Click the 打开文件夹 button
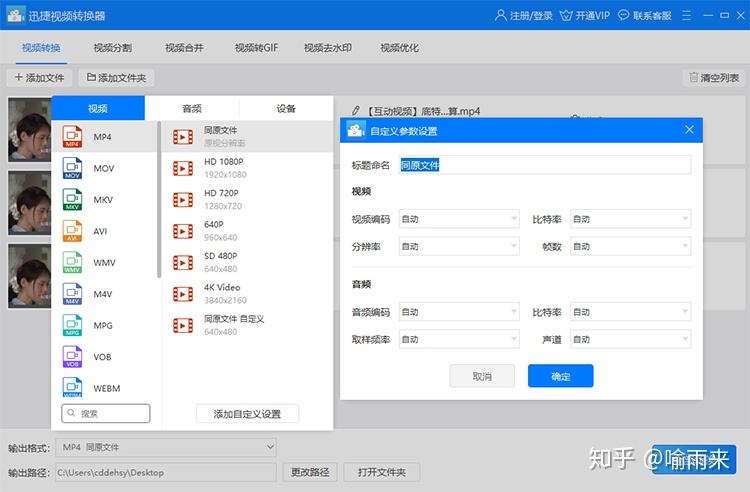Viewport: 750px width, 492px height. click(x=382, y=472)
